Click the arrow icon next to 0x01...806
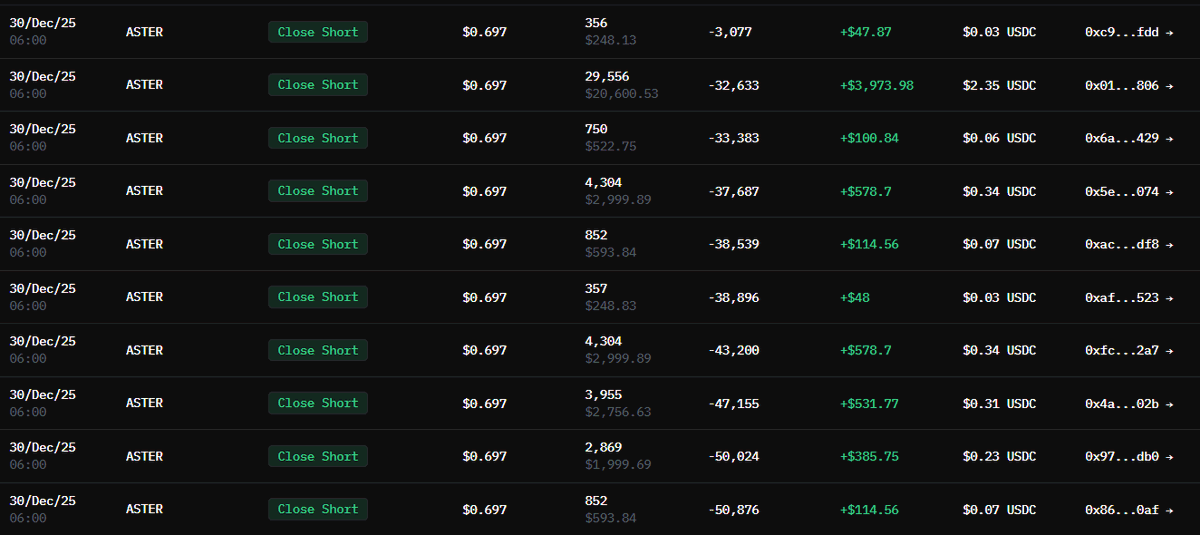Screen dimensions: 1200x535 point(1169,85)
